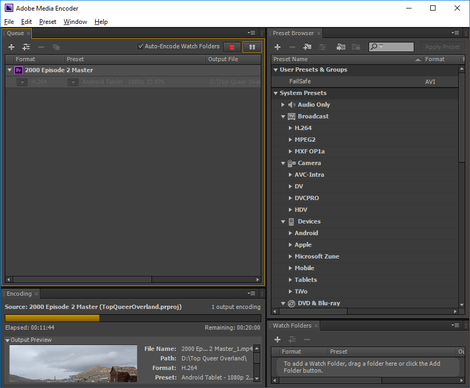The height and width of the screenshot is (388, 470).
Task: Collapse the Broadcast category
Action: 283,116
